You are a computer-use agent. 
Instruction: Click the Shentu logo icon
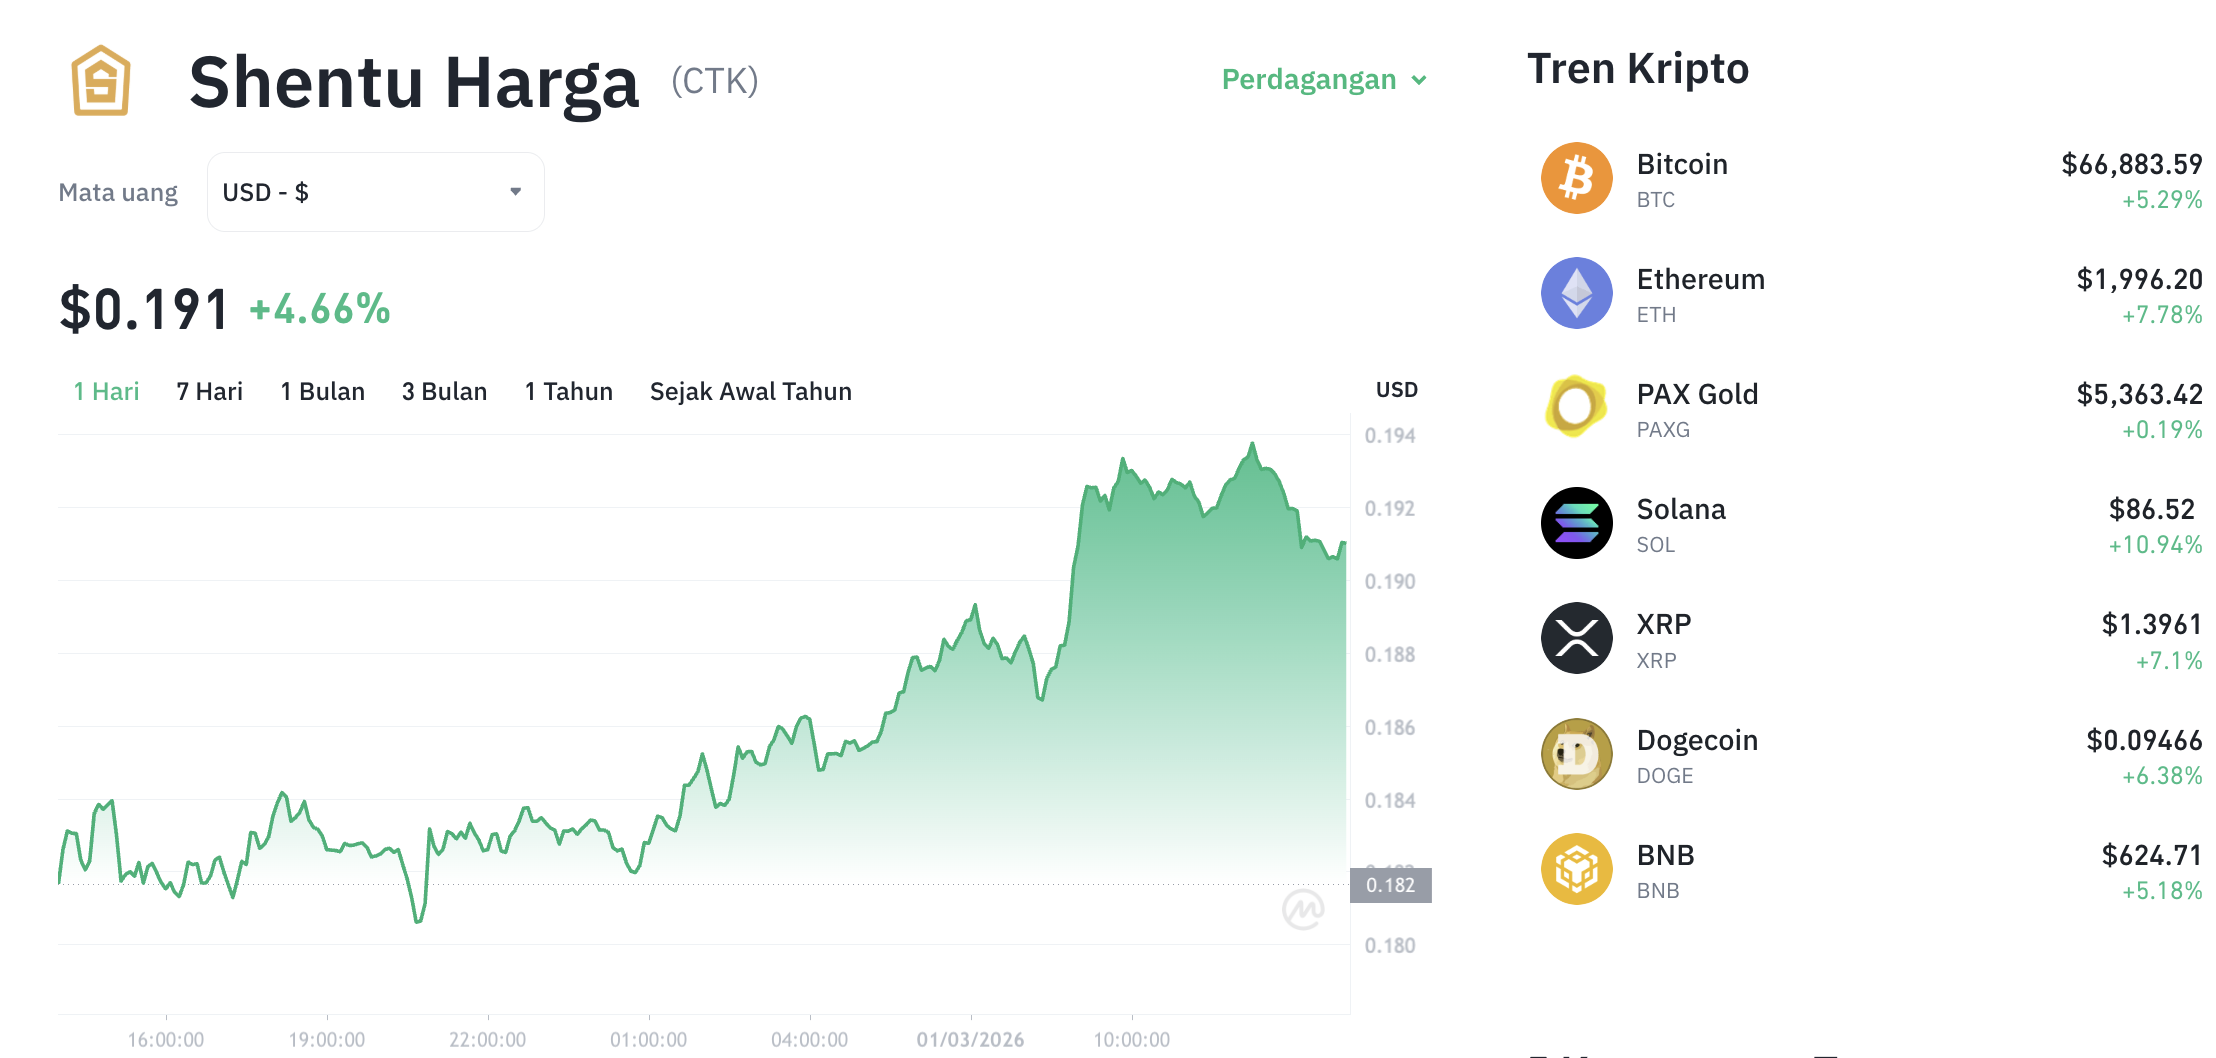(x=103, y=81)
